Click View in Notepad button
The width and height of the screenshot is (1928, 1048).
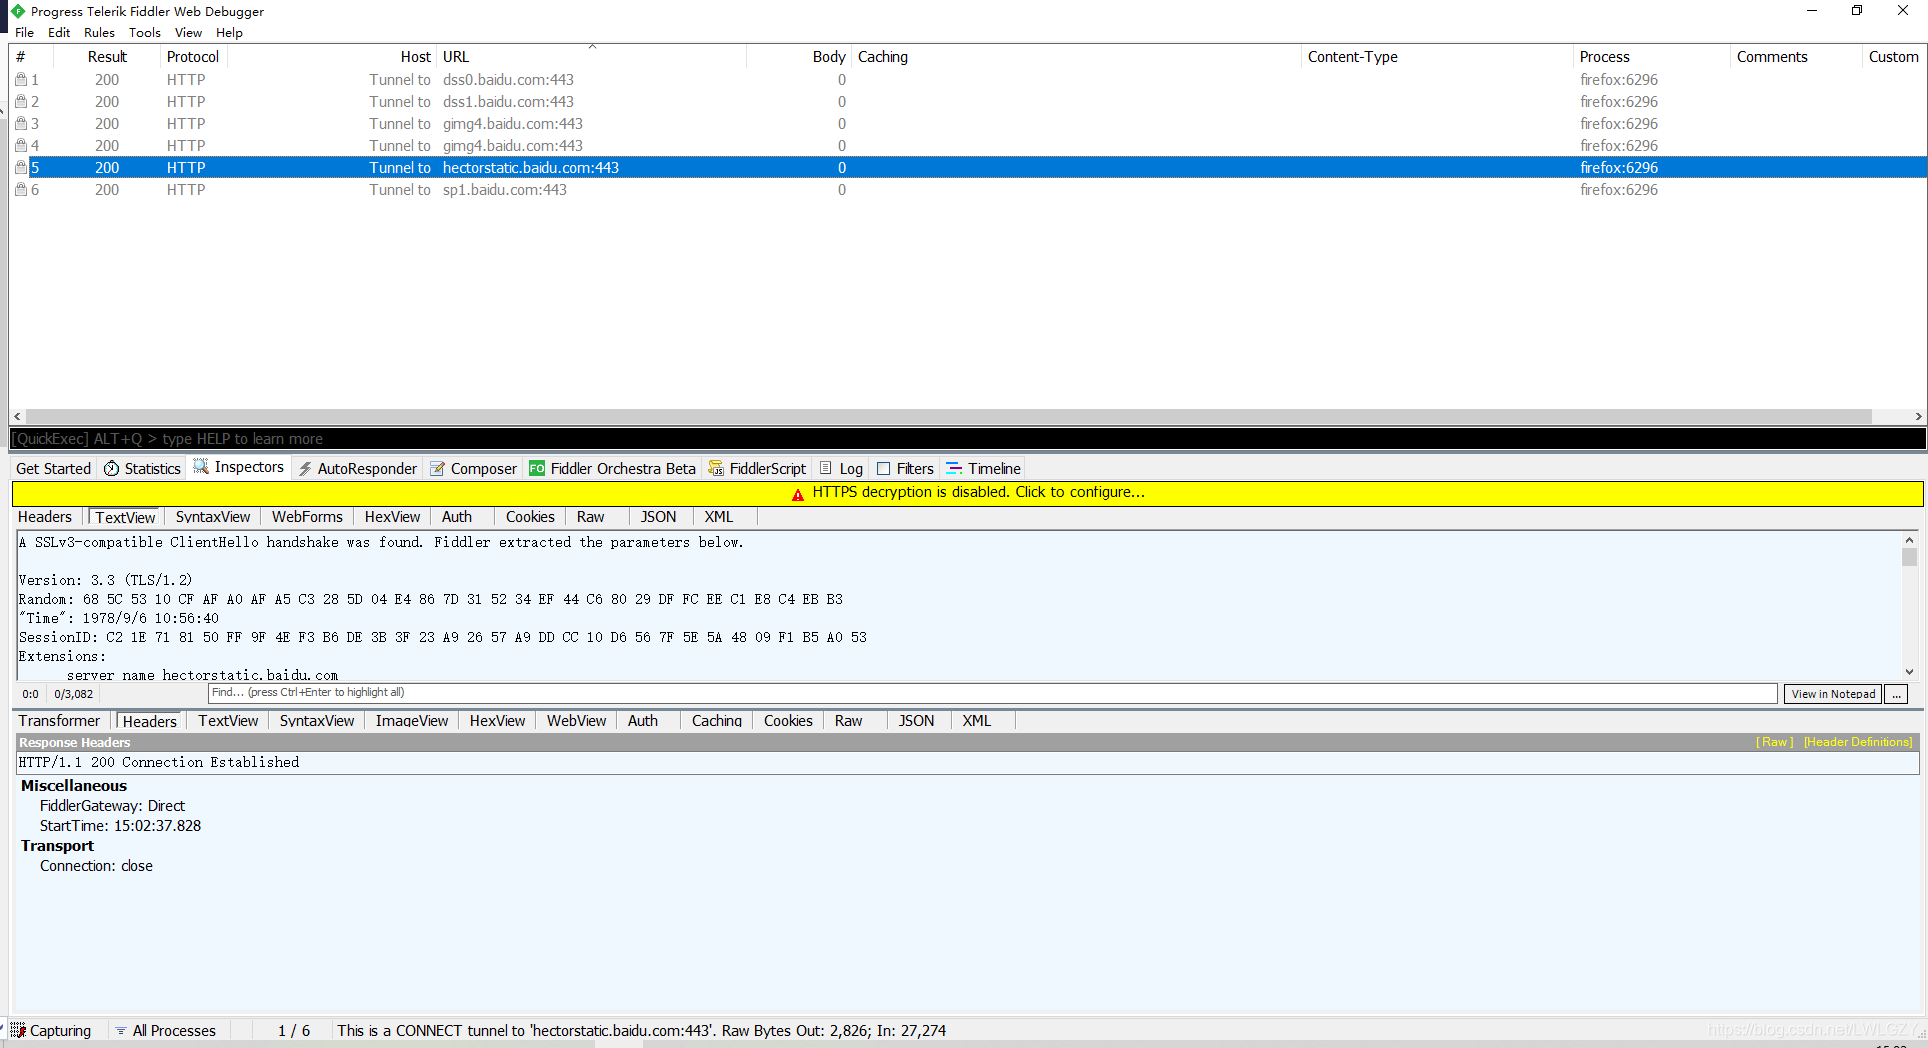point(1833,694)
